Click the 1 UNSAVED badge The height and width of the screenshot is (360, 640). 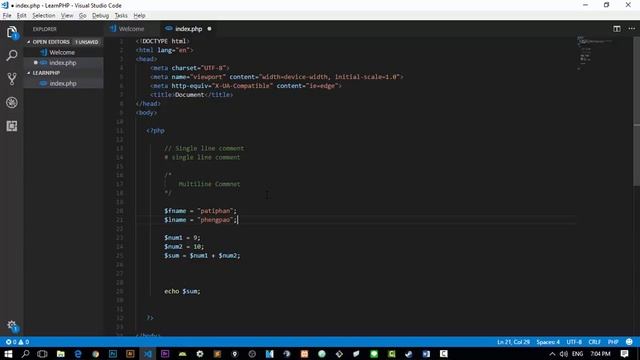point(87,42)
